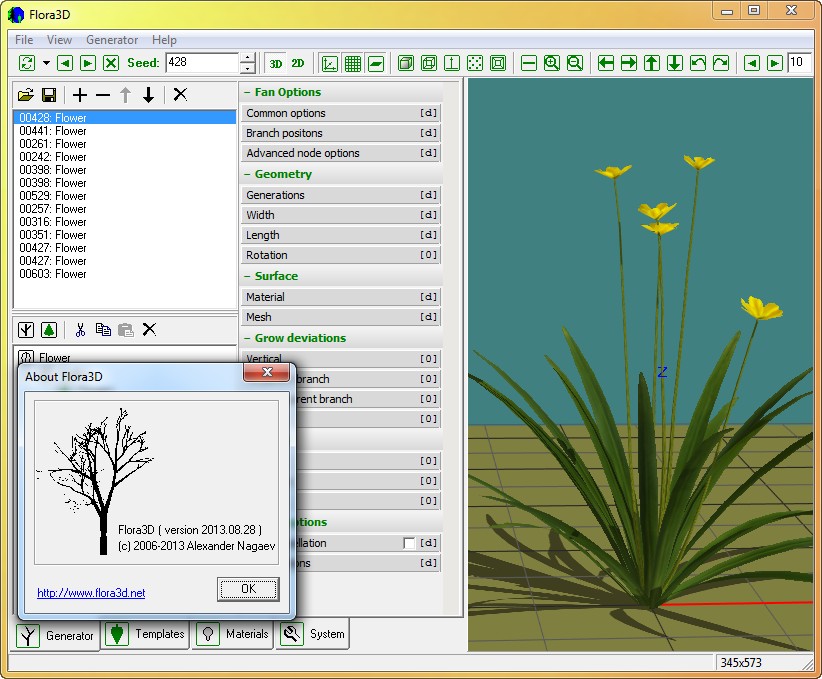Toggle the ground grid icon

point(353,63)
